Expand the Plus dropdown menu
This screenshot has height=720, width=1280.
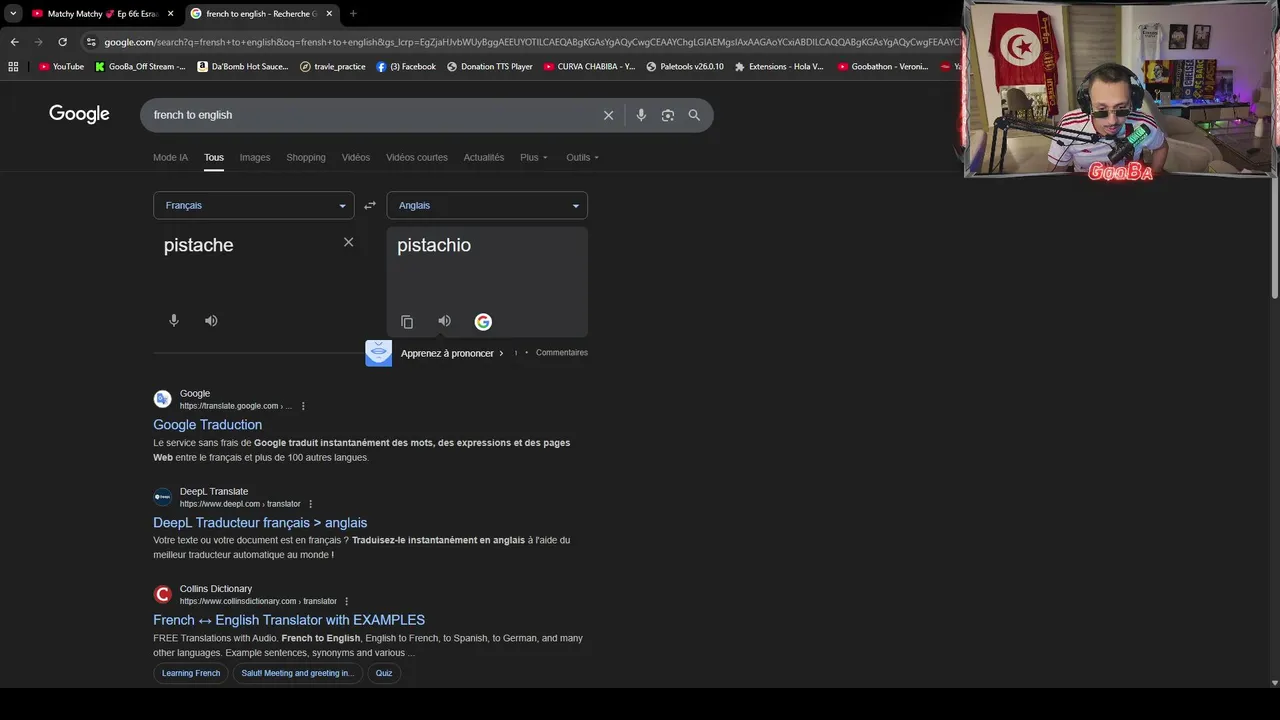pos(534,157)
